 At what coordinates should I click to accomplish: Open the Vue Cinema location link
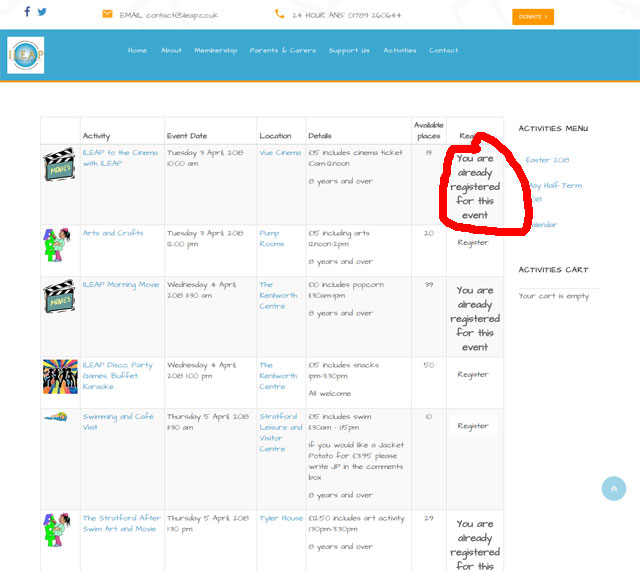click(280, 153)
